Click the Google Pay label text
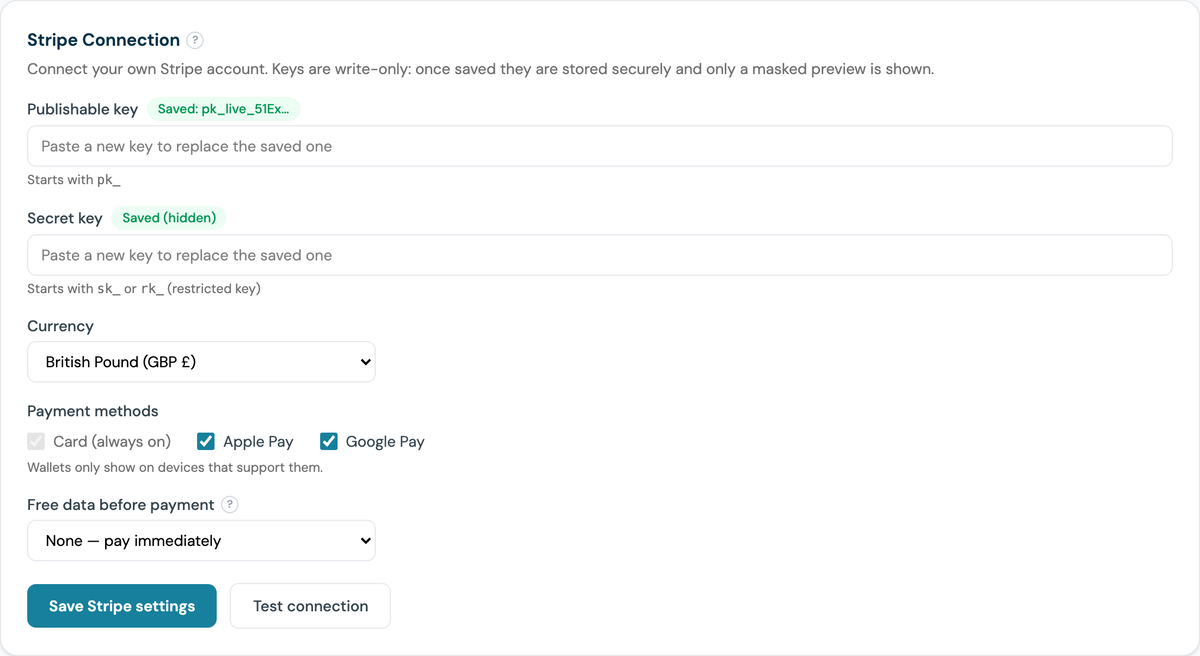The width and height of the screenshot is (1200, 656). tap(385, 441)
